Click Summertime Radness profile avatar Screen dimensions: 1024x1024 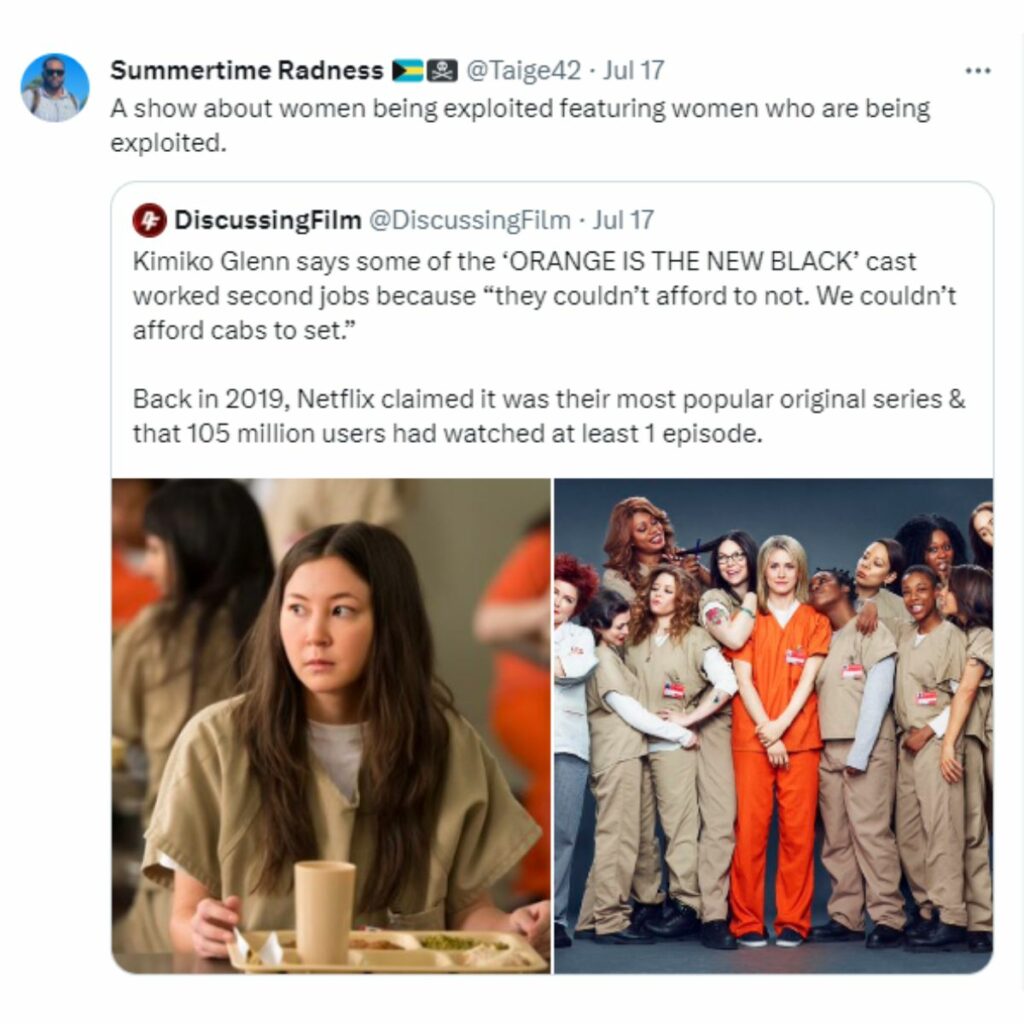(x=55, y=88)
